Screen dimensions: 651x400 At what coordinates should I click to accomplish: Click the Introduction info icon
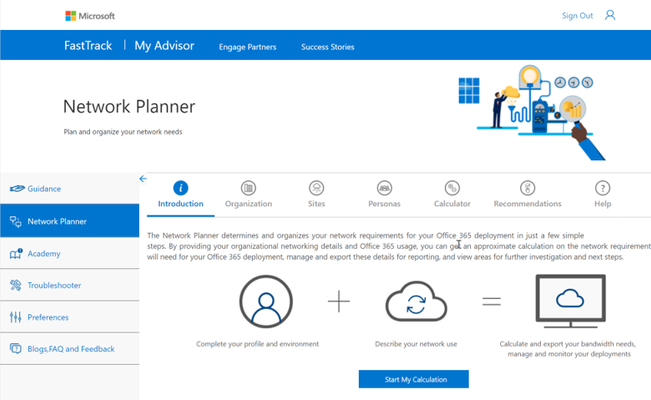[181, 188]
